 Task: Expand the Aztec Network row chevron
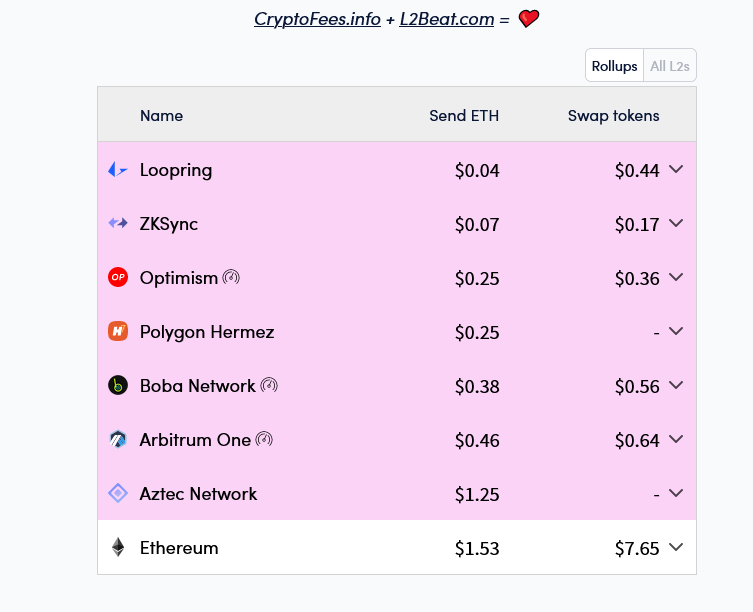[x=676, y=493]
